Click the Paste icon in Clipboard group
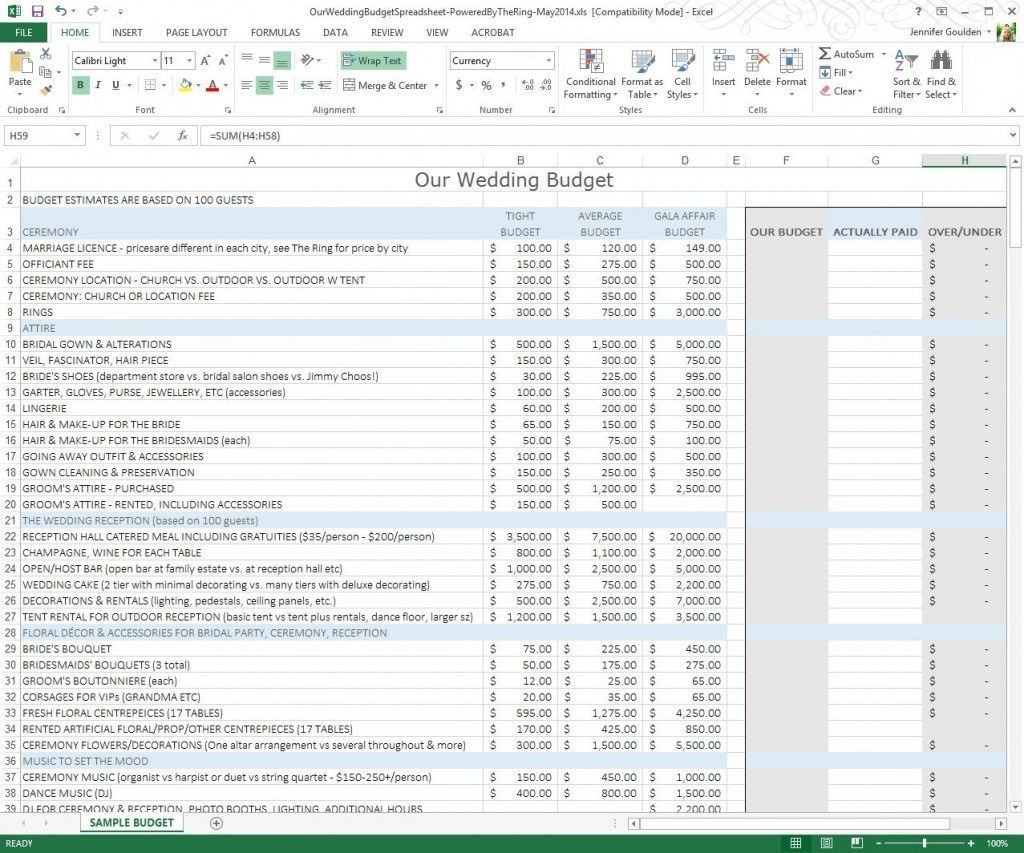 [x=20, y=65]
